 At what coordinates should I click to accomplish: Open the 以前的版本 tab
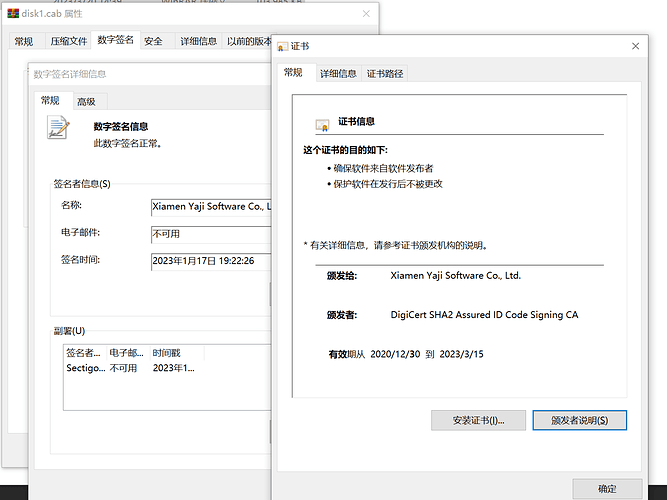pyautogui.click(x=249, y=41)
